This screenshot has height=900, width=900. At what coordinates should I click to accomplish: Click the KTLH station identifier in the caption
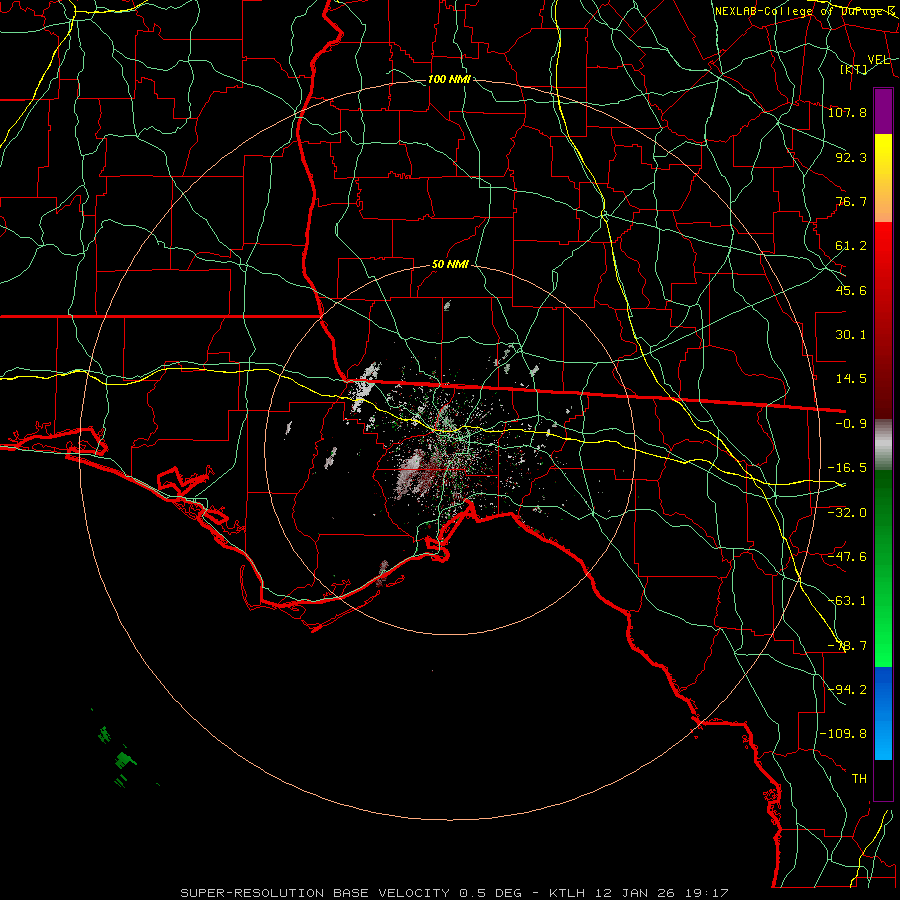pyautogui.click(x=568, y=893)
